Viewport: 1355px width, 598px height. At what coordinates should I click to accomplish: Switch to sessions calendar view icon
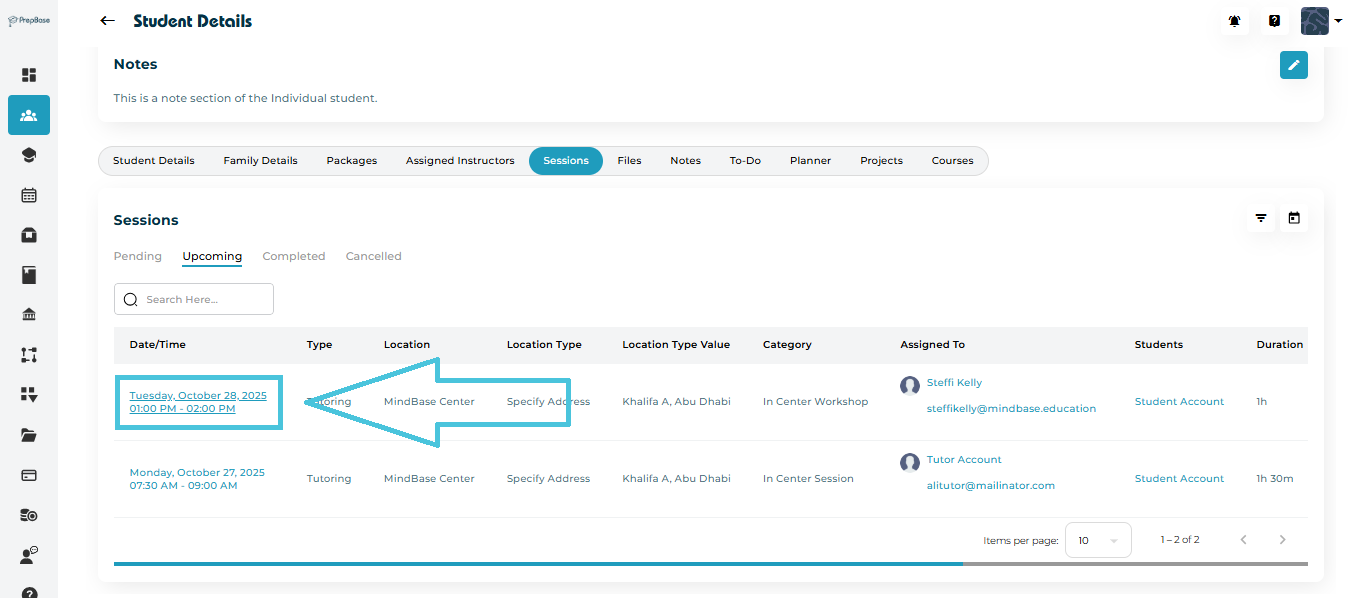1294,218
